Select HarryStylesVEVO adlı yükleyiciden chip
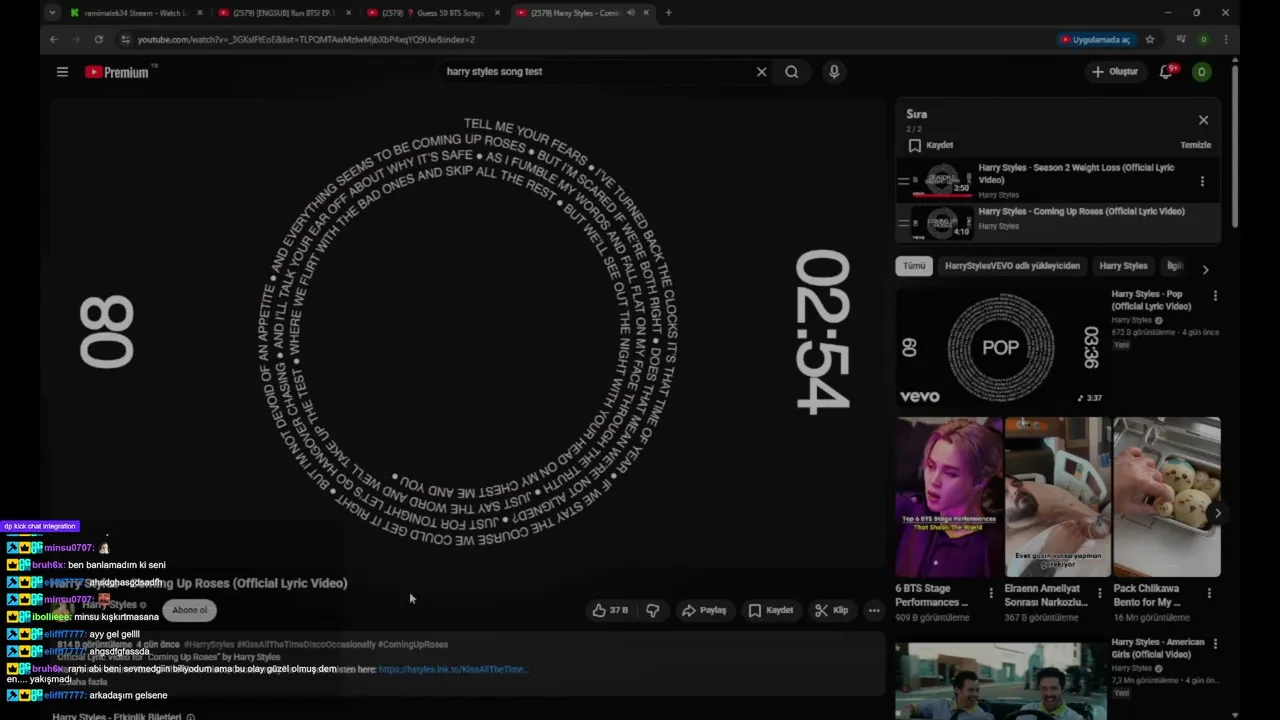The height and width of the screenshot is (720, 1280). coord(1012,266)
